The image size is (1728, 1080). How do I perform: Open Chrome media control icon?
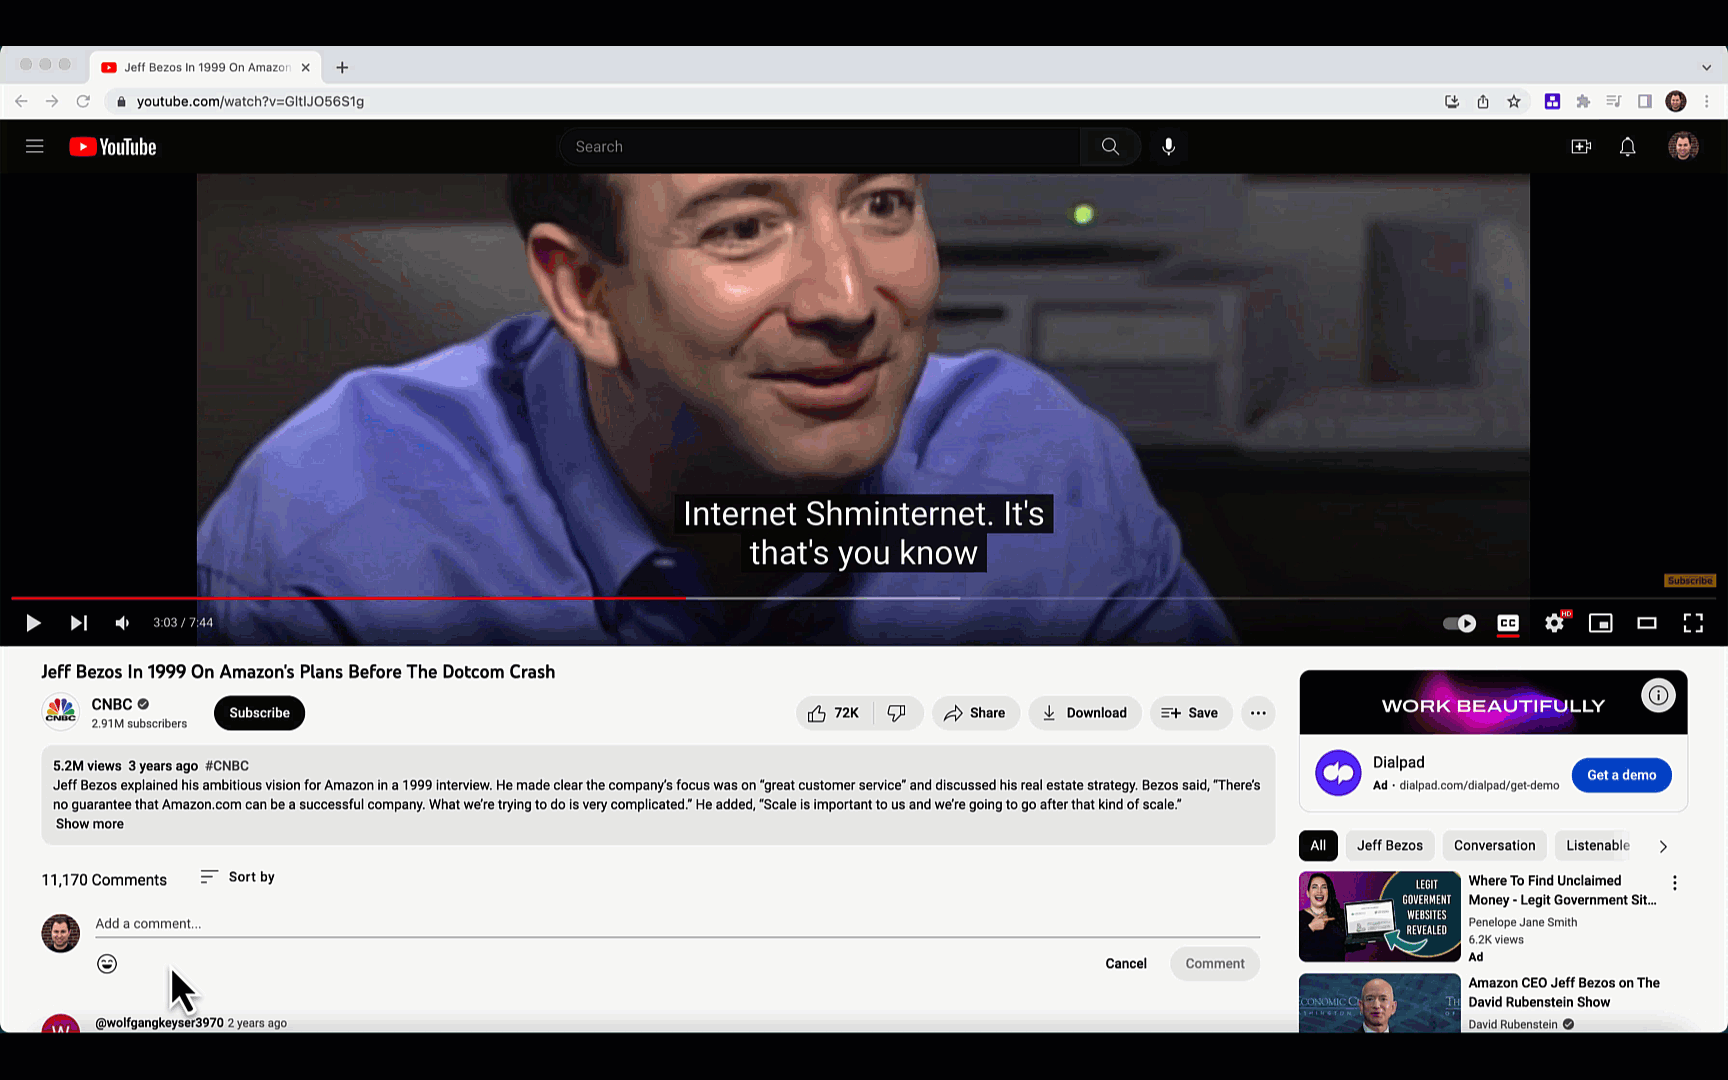click(x=1614, y=101)
